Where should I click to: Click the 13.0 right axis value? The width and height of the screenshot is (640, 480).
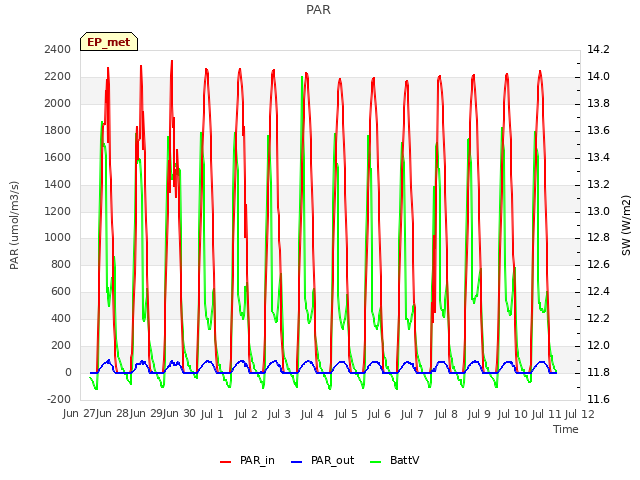(598, 211)
